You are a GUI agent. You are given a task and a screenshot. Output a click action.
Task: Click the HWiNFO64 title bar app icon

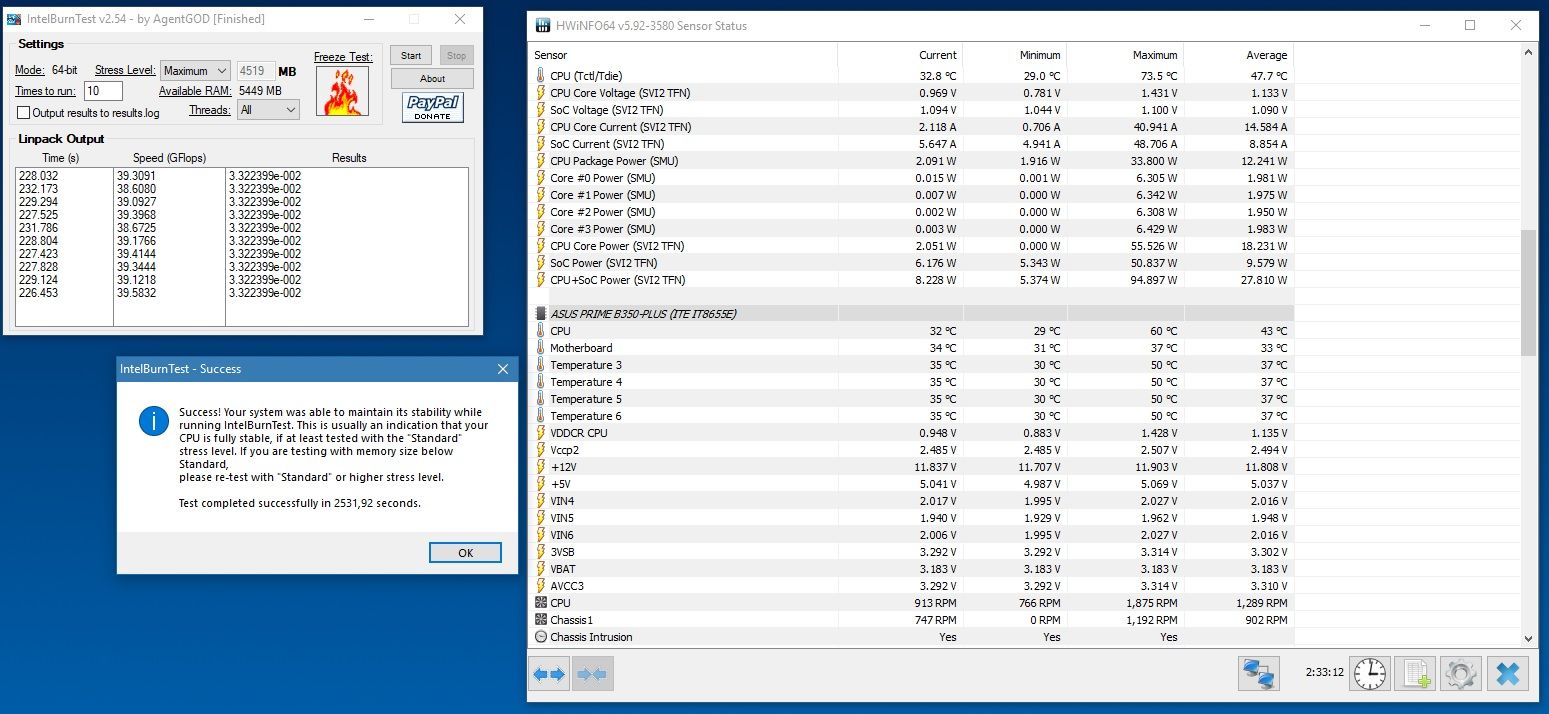[x=543, y=25]
